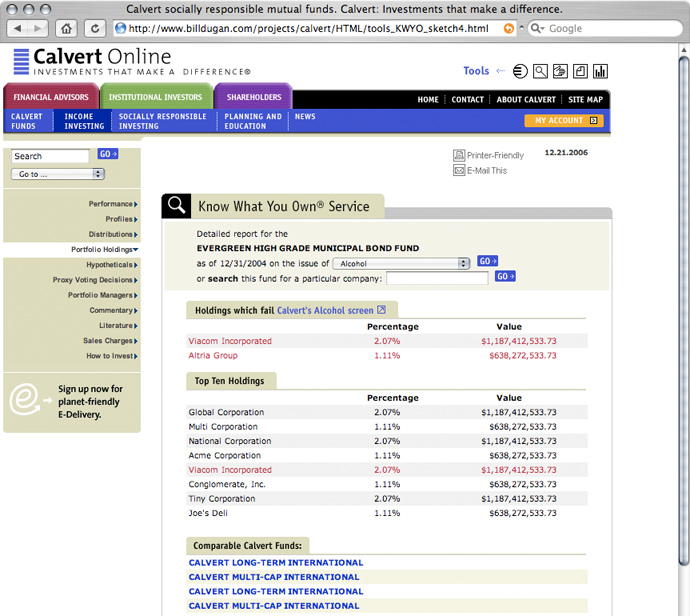690x616 pixels.
Task: Click the orange RSS icon in address bar
Action: click(509, 29)
